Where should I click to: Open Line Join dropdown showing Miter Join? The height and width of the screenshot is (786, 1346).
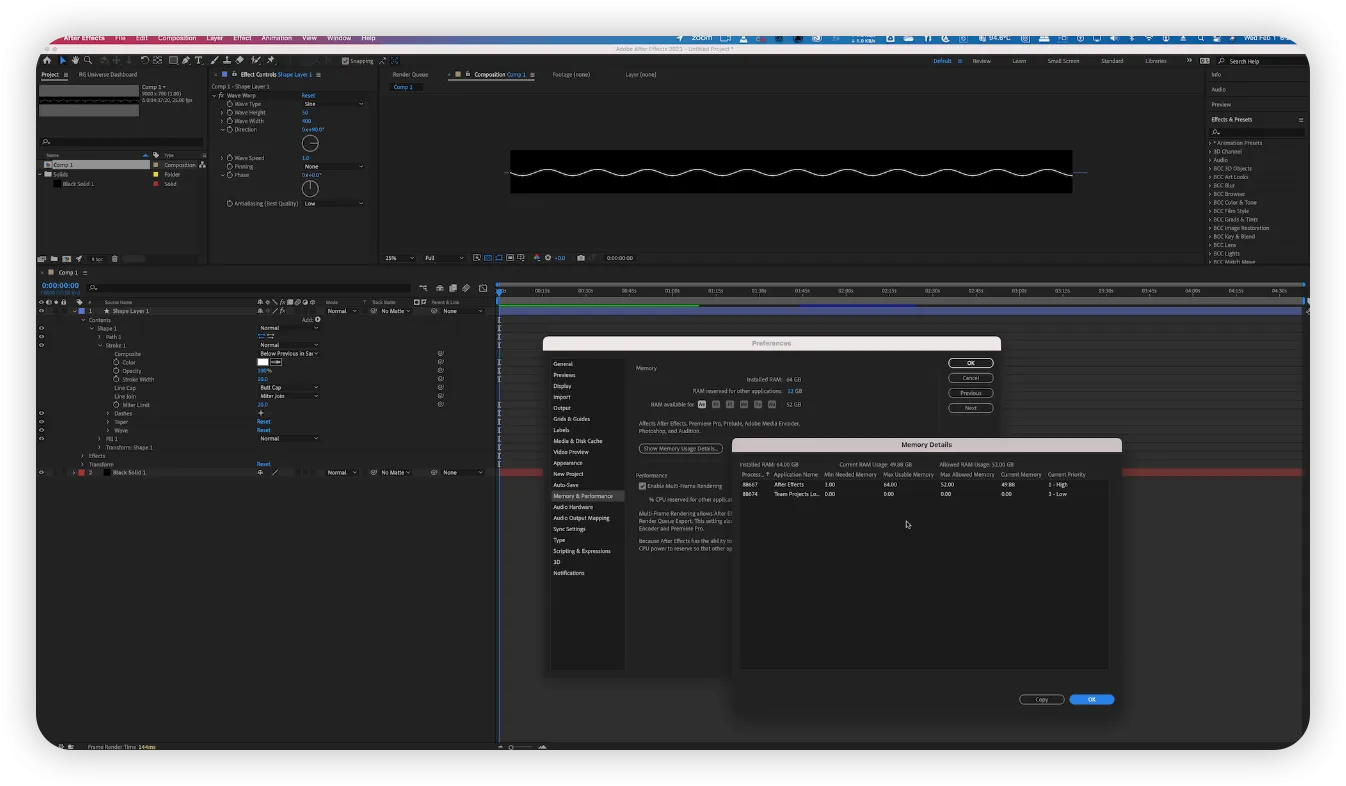[x=289, y=396]
